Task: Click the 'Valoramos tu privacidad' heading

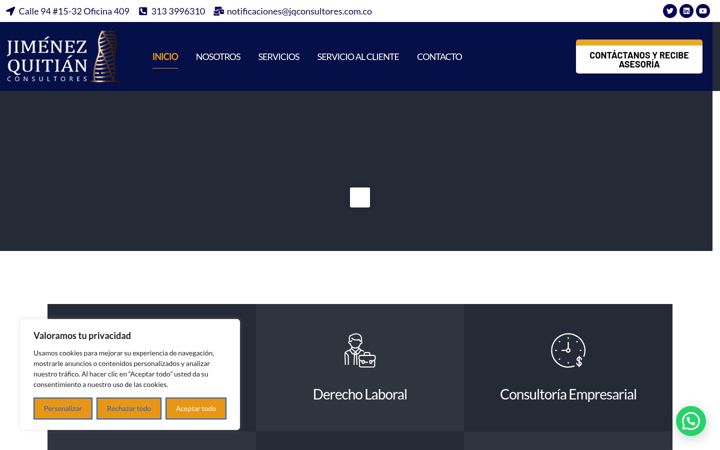Action: pyautogui.click(x=82, y=336)
